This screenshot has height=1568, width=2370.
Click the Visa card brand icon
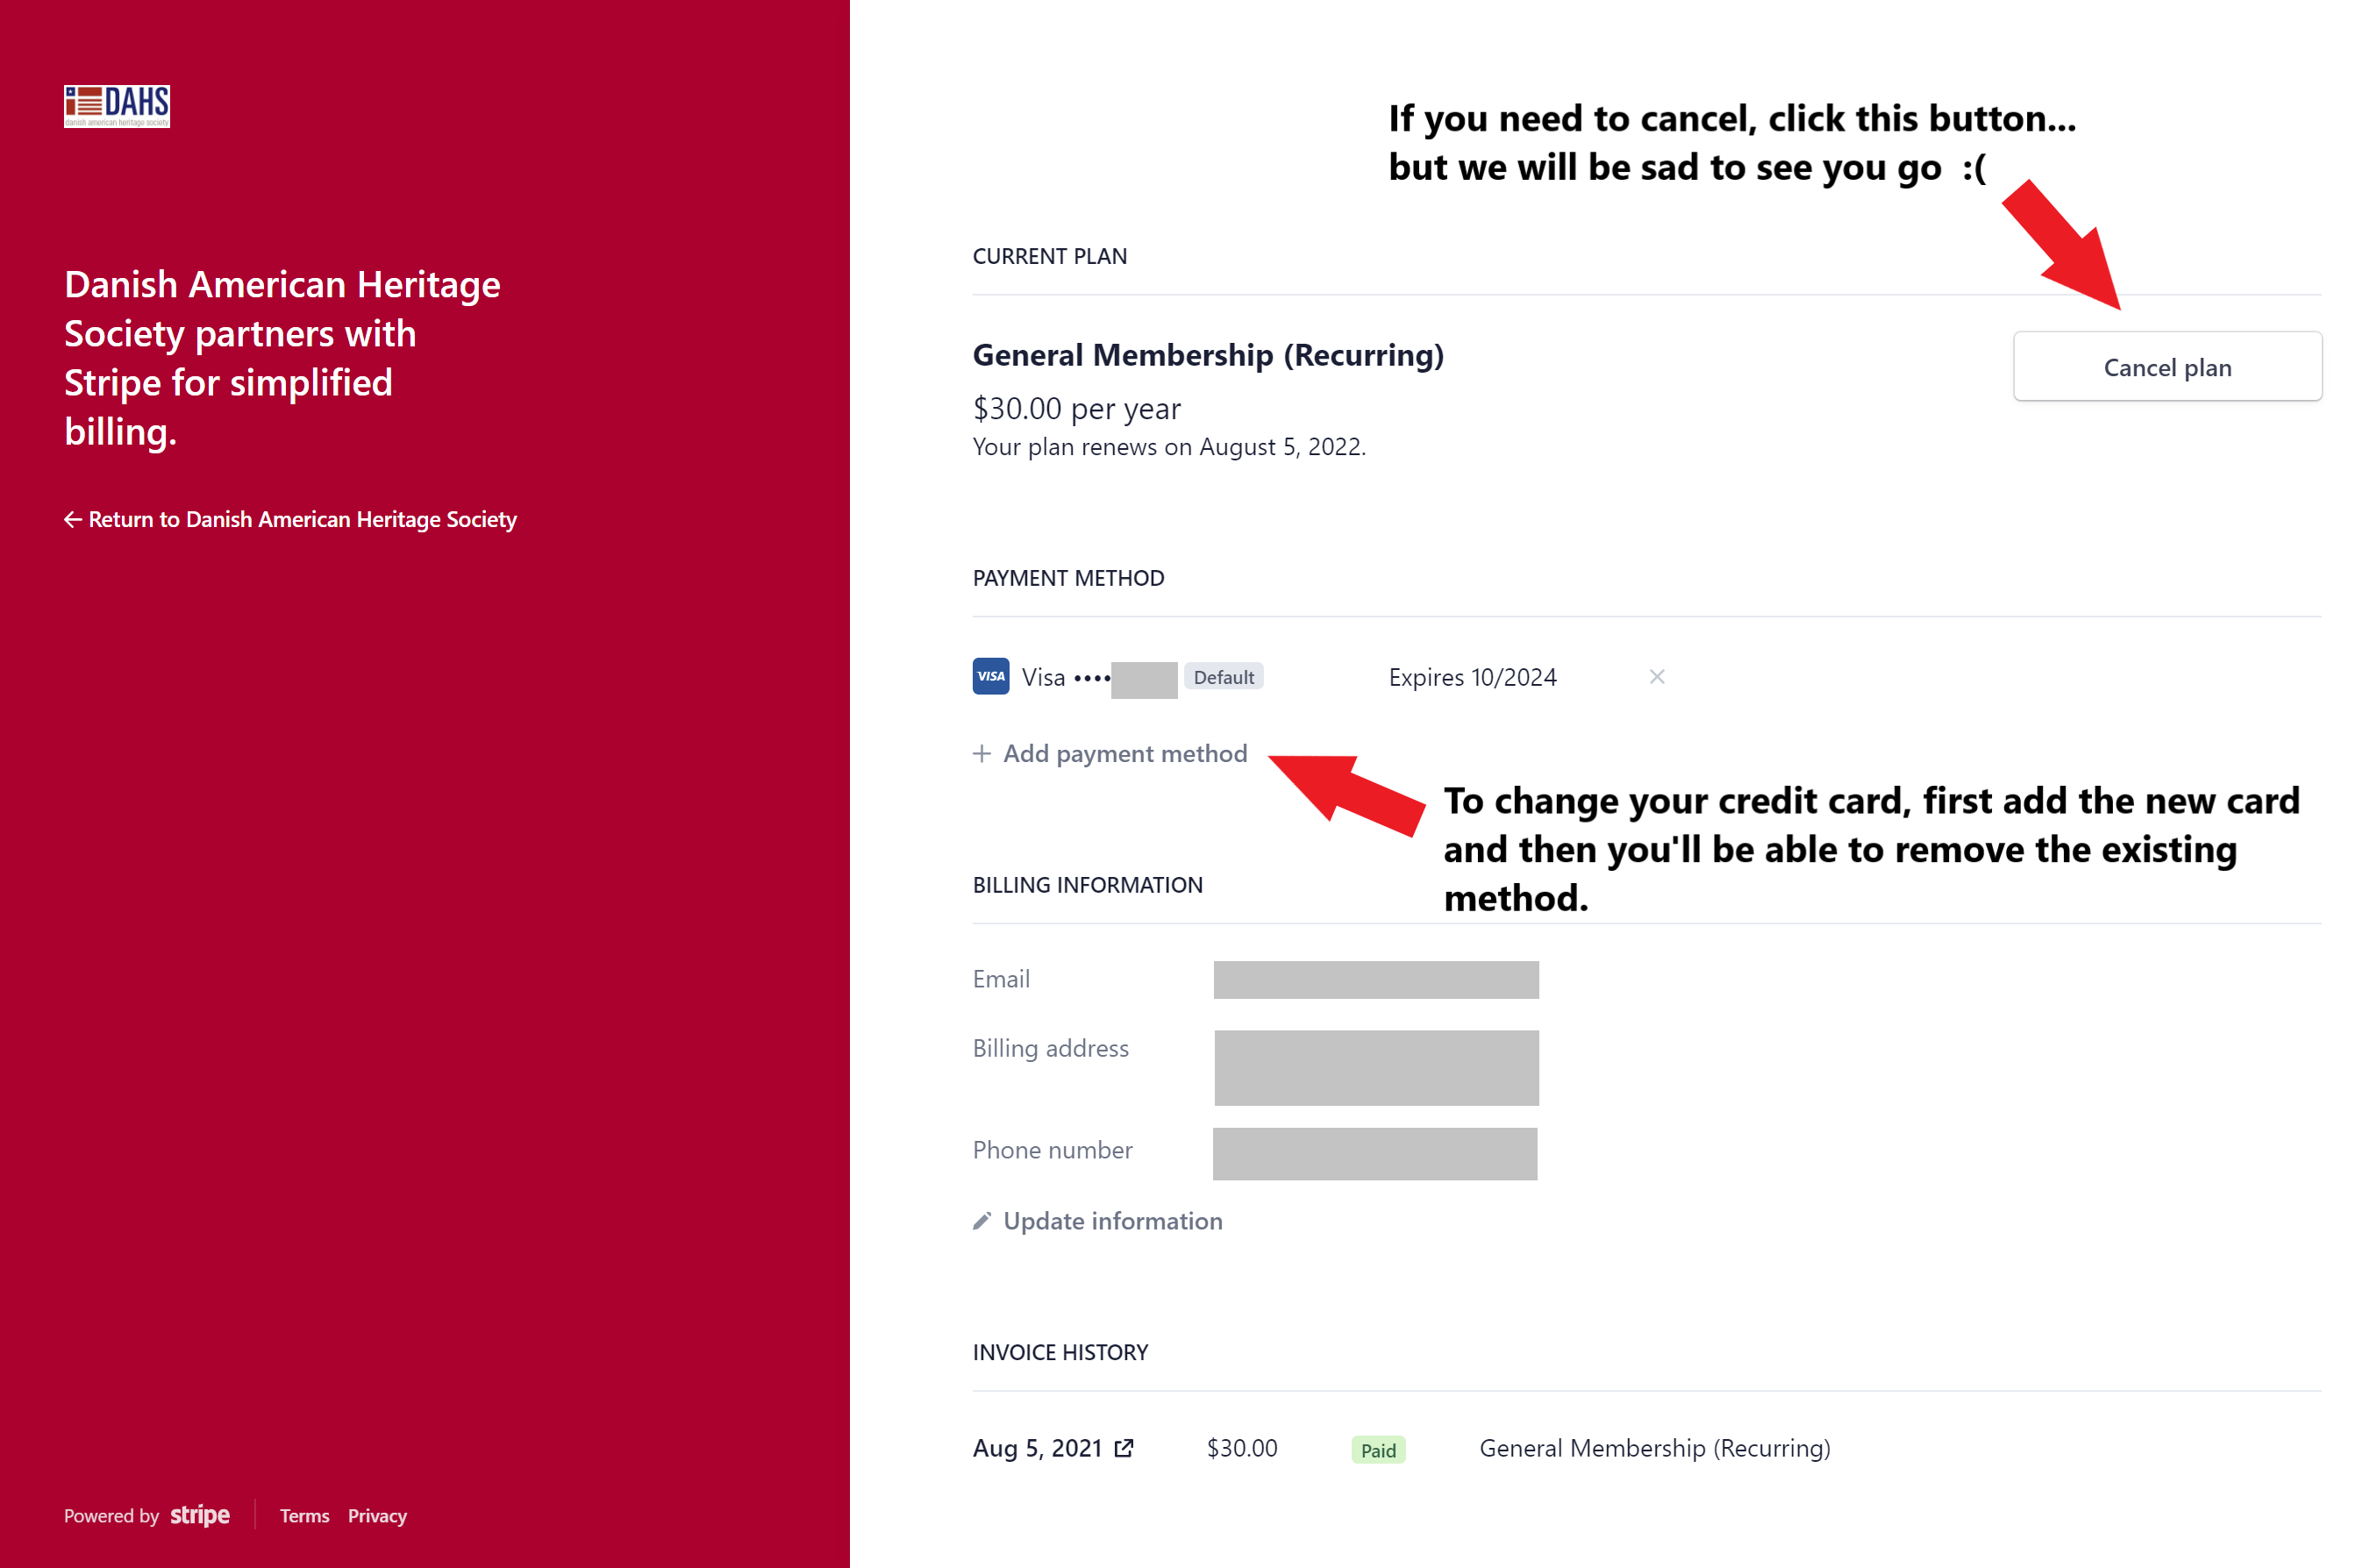click(x=991, y=676)
